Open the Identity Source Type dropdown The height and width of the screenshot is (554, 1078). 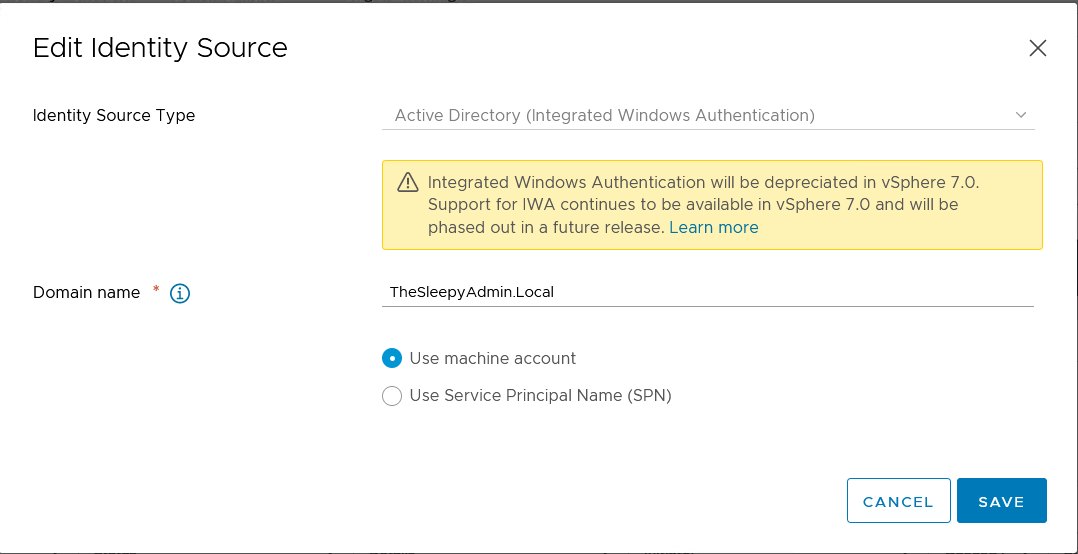pos(708,115)
